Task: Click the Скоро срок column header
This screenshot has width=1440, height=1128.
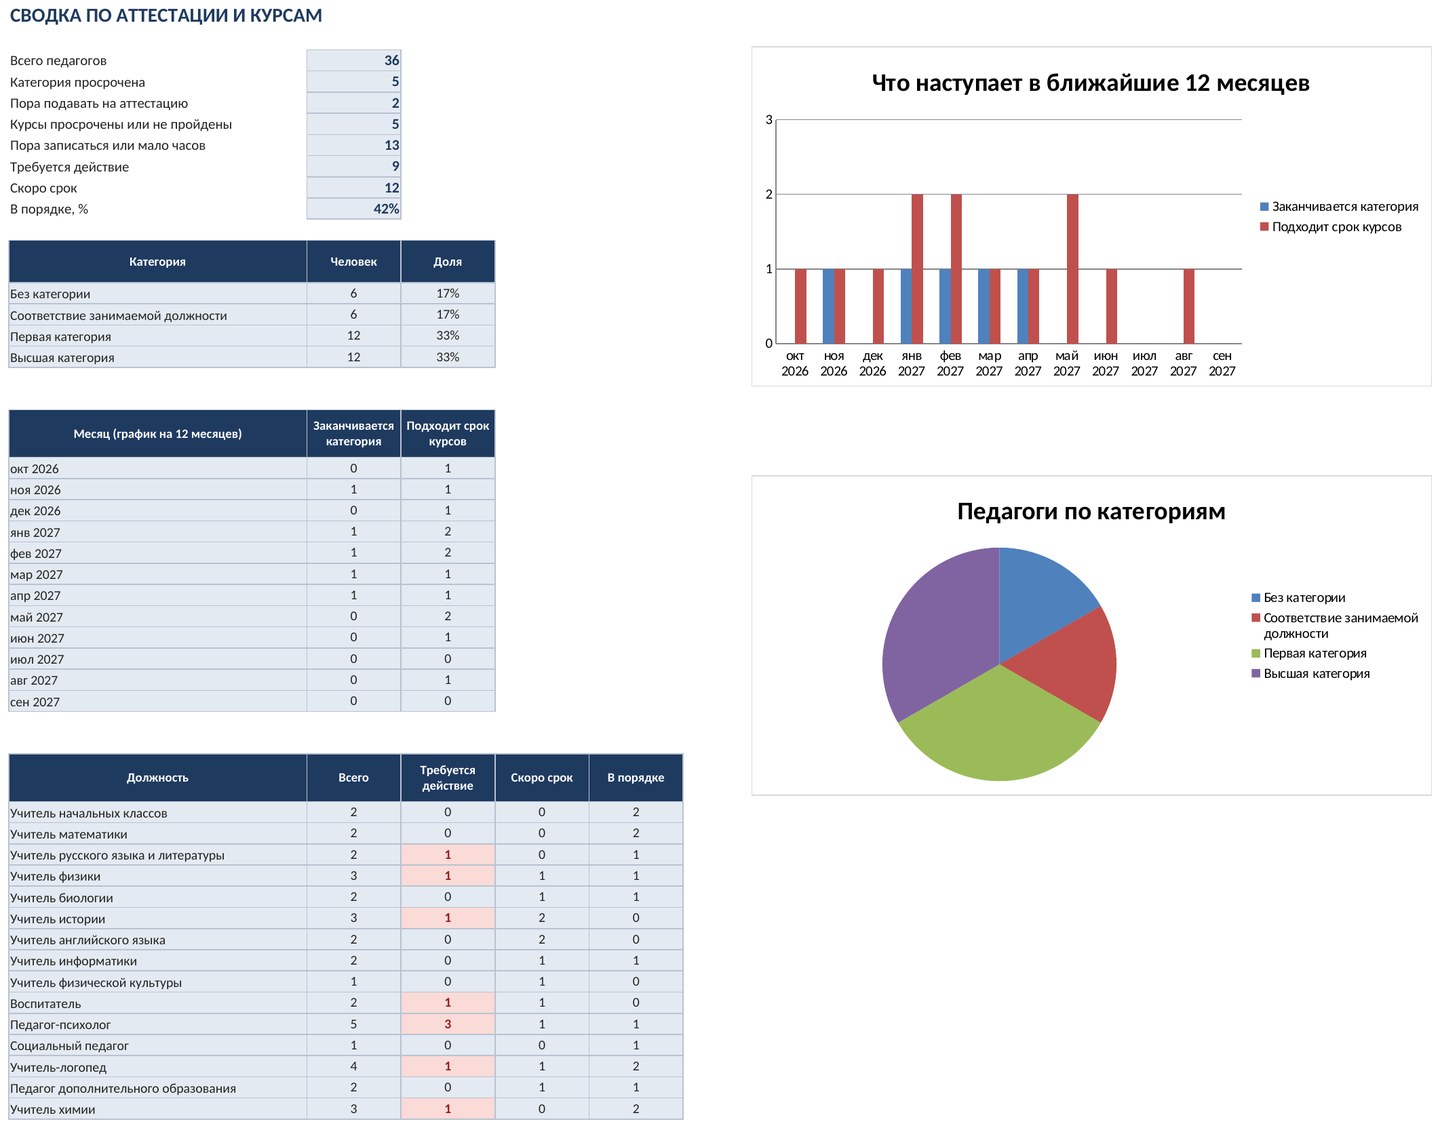Action: pyautogui.click(x=542, y=778)
